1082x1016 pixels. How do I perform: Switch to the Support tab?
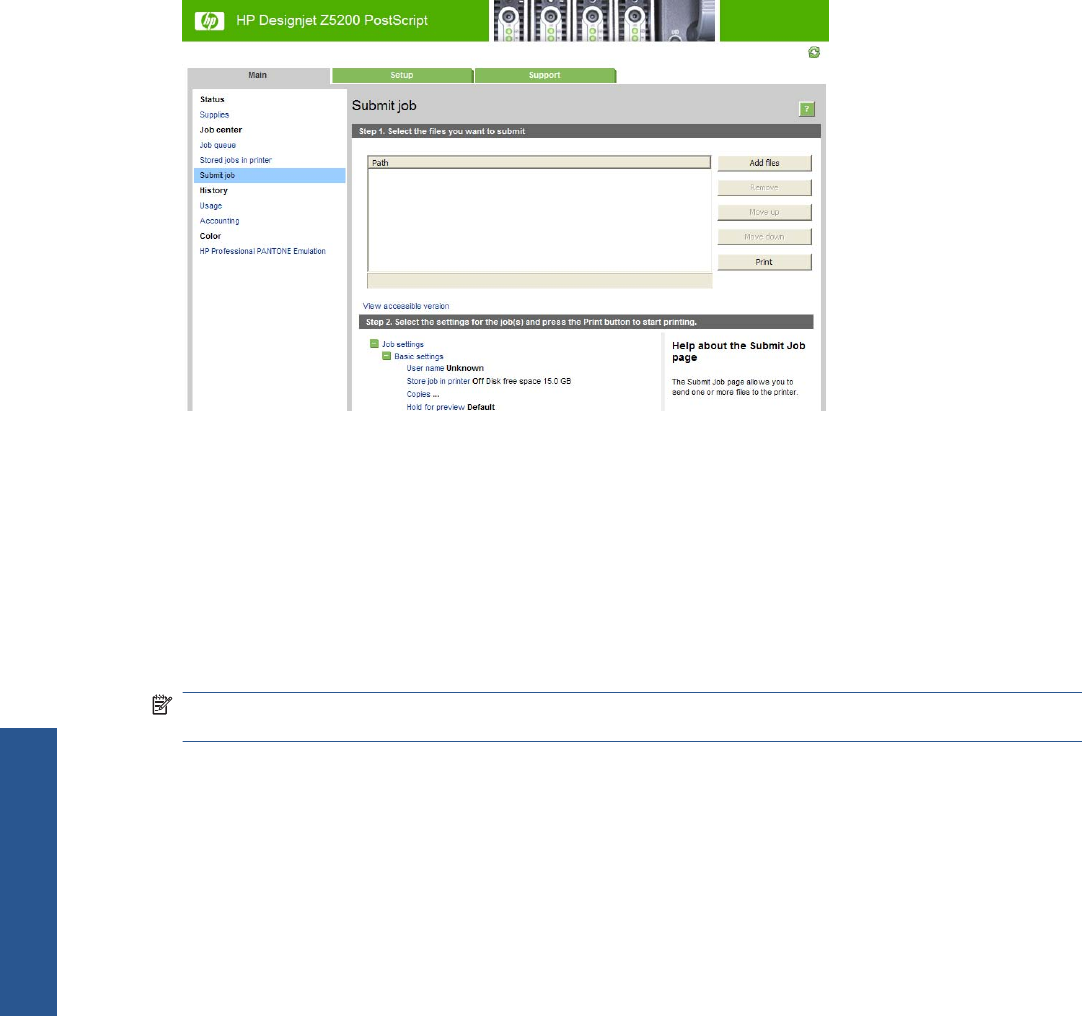click(x=544, y=75)
